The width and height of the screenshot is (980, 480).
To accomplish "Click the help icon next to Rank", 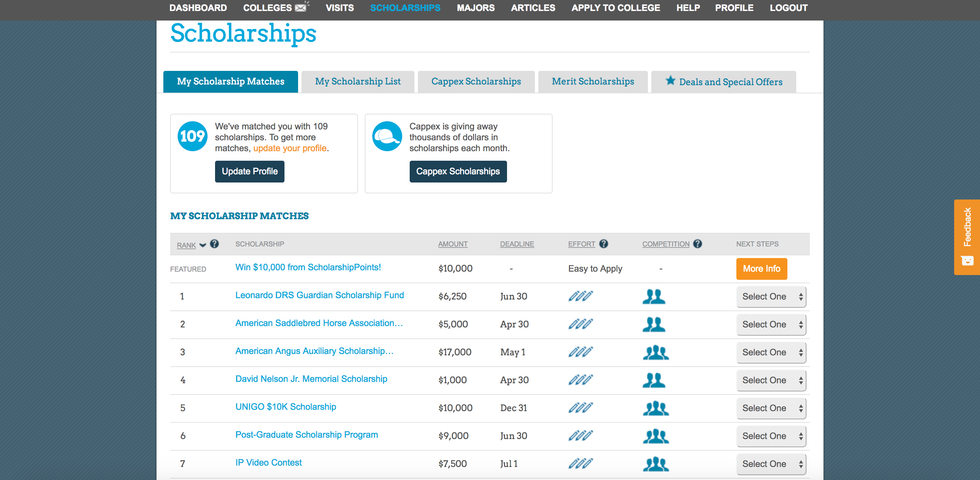I will [x=214, y=244].
